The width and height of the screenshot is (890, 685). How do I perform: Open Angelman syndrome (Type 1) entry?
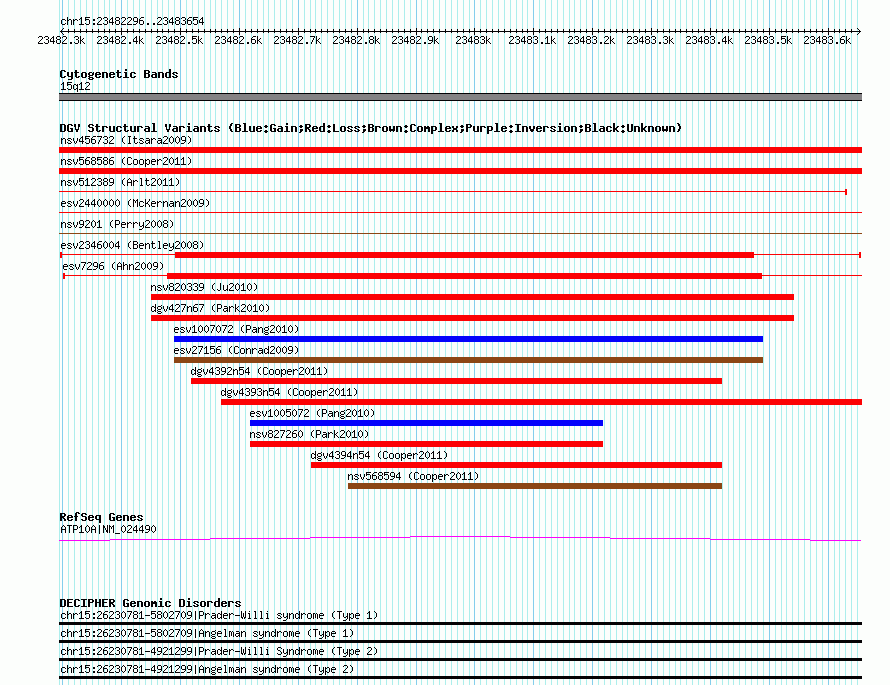(207, 633)
